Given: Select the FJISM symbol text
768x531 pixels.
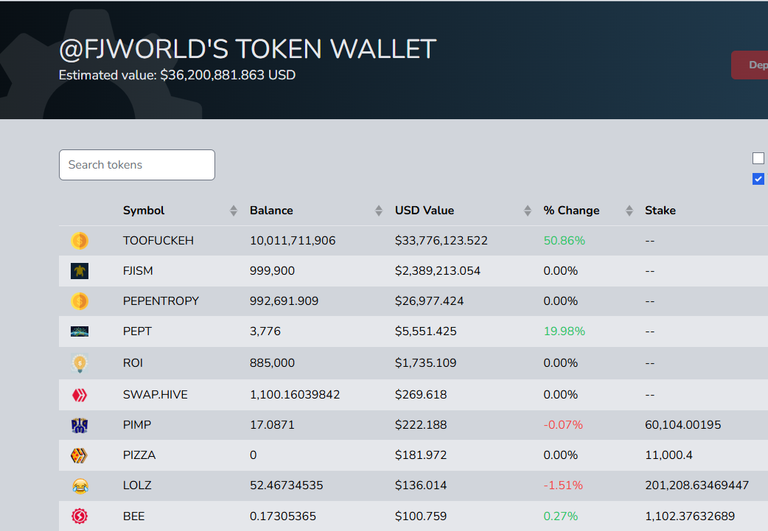Looking at the screenshot, I should click(x=138, y=271).
